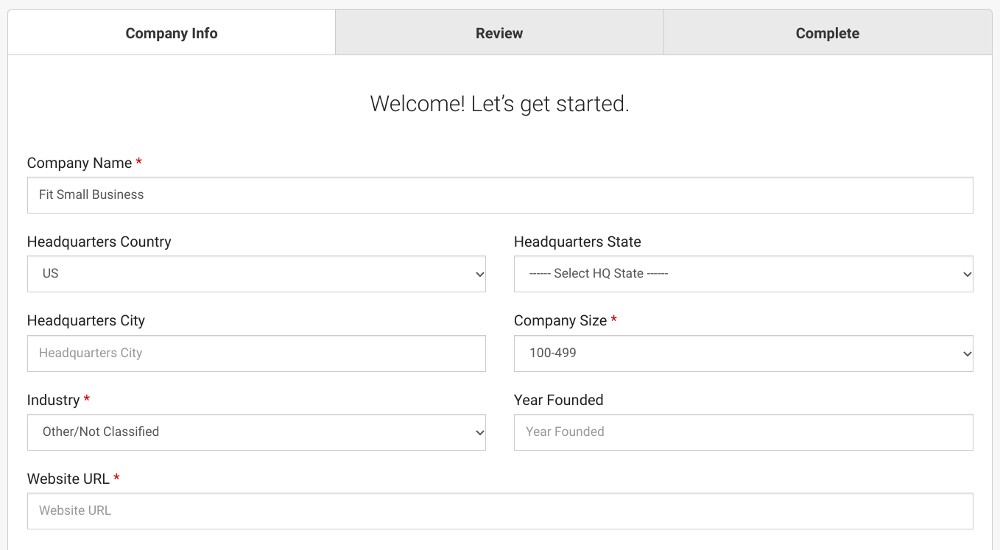The image size is (1000, 550).
Task: Focus the Company Name text field
Action: [x=500, y=195]
